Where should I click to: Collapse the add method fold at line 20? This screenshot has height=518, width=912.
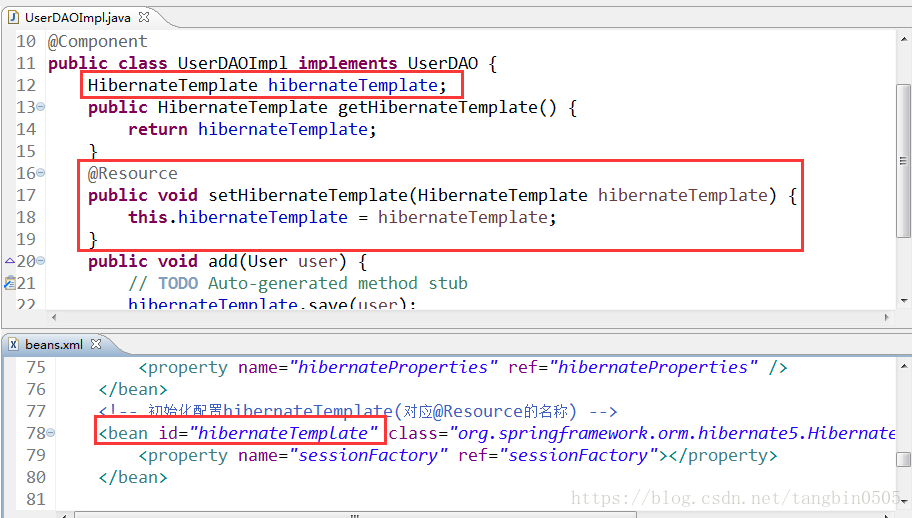tap(41, 261)
